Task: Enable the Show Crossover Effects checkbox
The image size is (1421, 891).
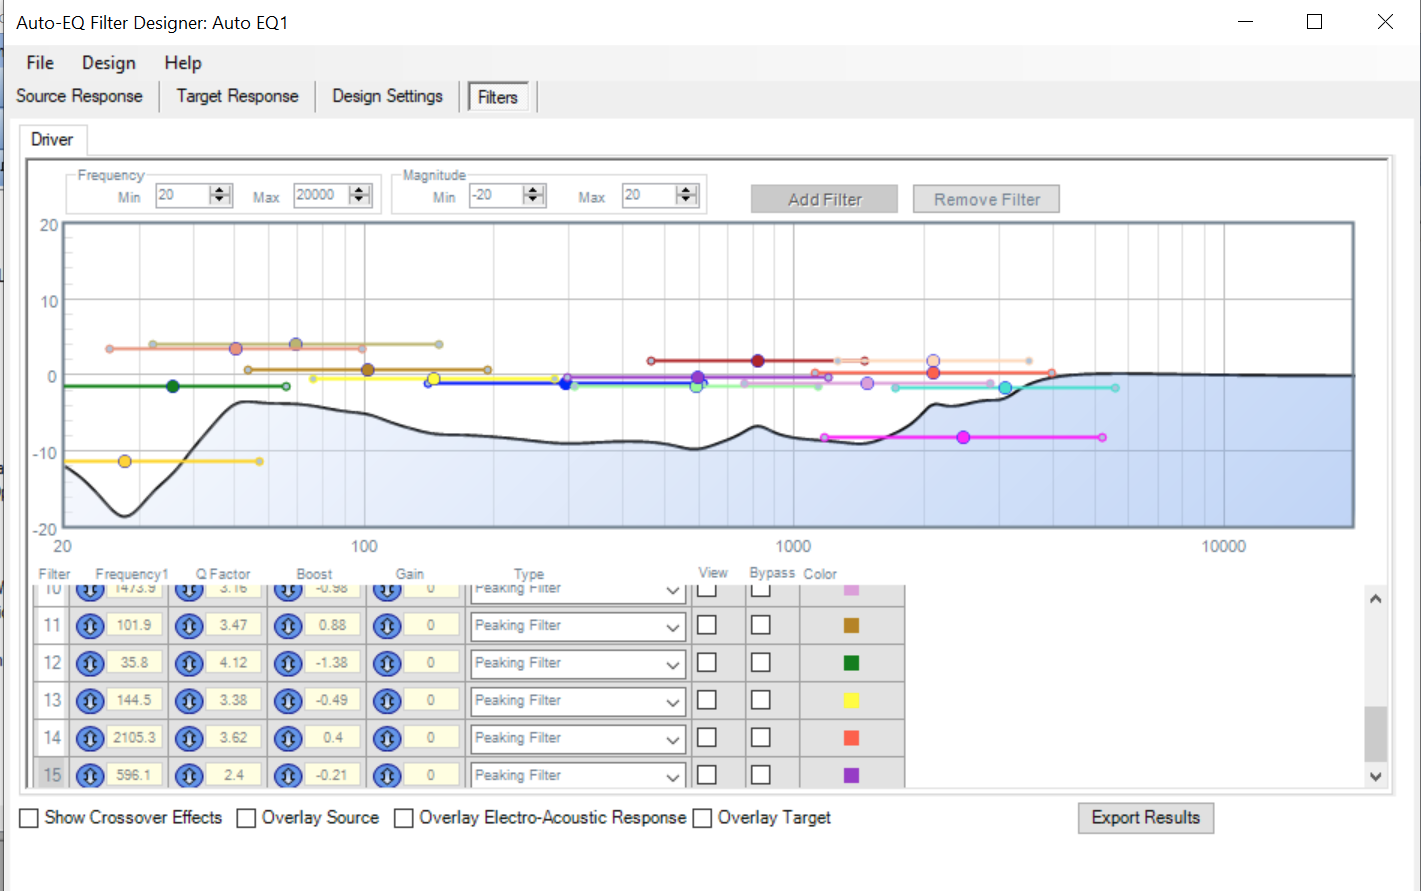Action: pos(30,818)
